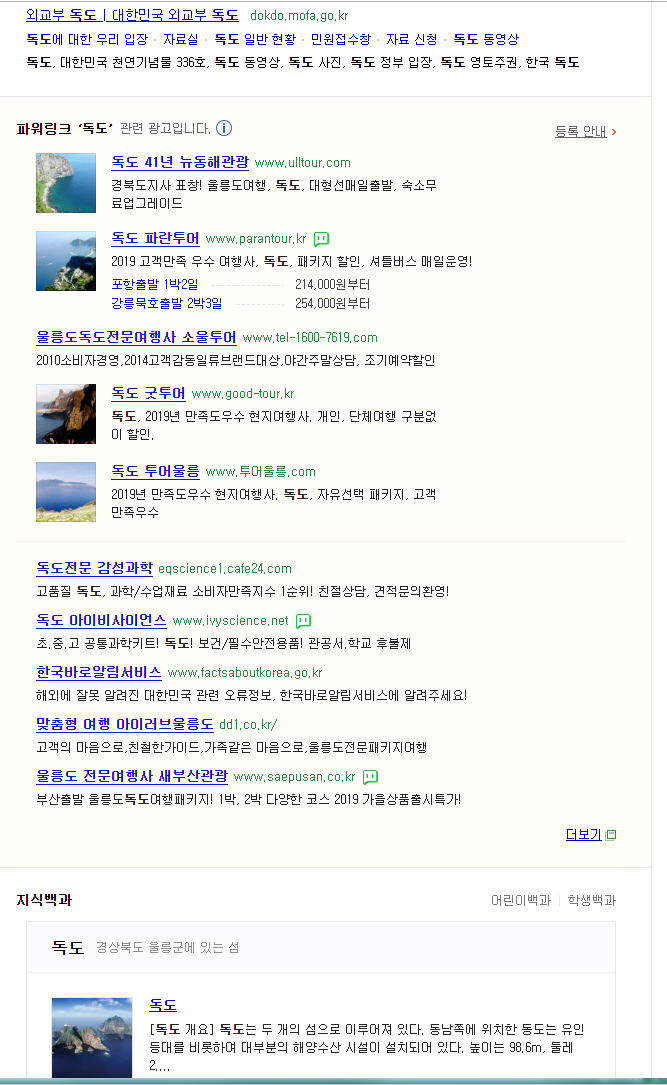Click the www.ulltour.com URL

302,163
